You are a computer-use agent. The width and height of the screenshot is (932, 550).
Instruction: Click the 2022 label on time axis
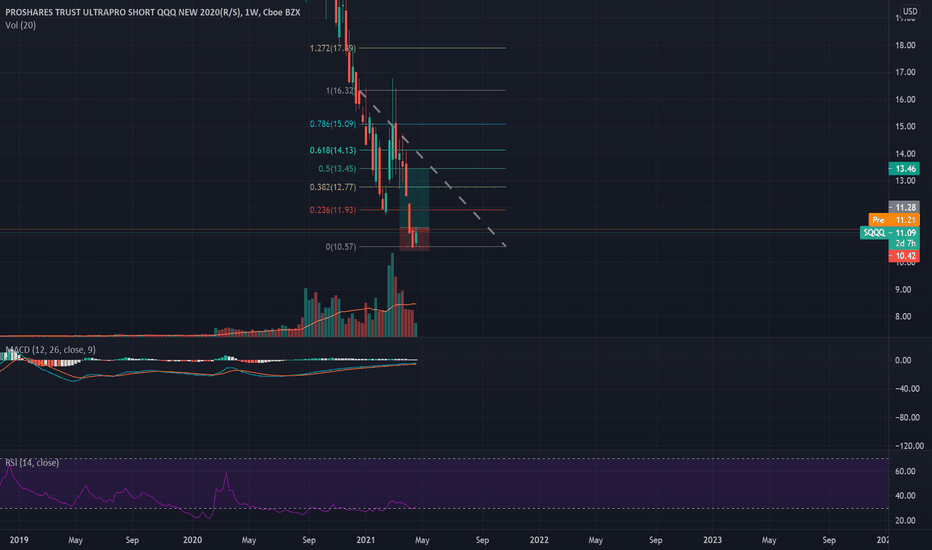point(539,540)
